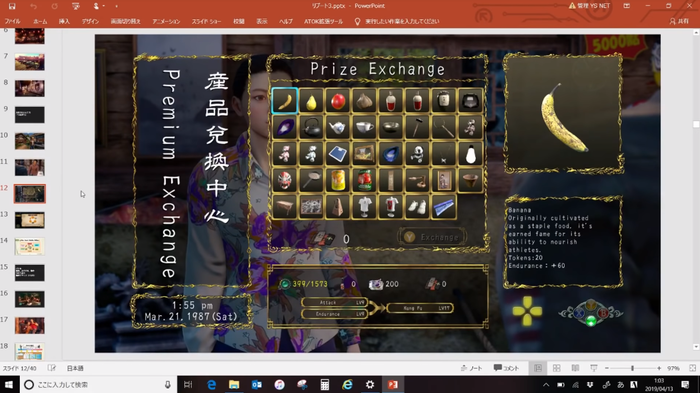Image resolution: width=700 pixels, height=393 pixels.
Task: Open iTunes from taskbar
Action: (x=279, y=385)
